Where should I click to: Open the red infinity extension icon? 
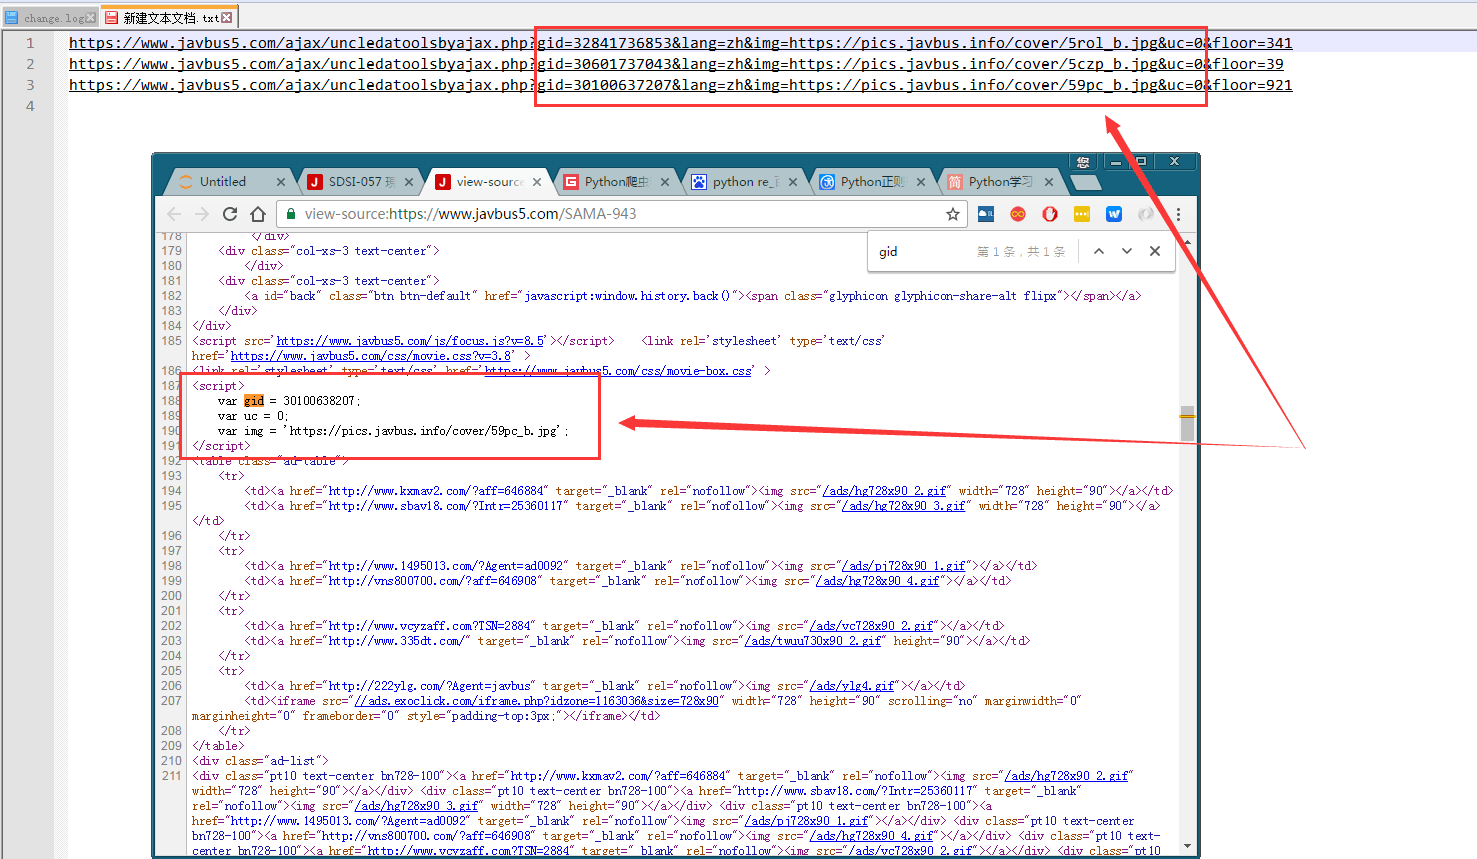1018,214
